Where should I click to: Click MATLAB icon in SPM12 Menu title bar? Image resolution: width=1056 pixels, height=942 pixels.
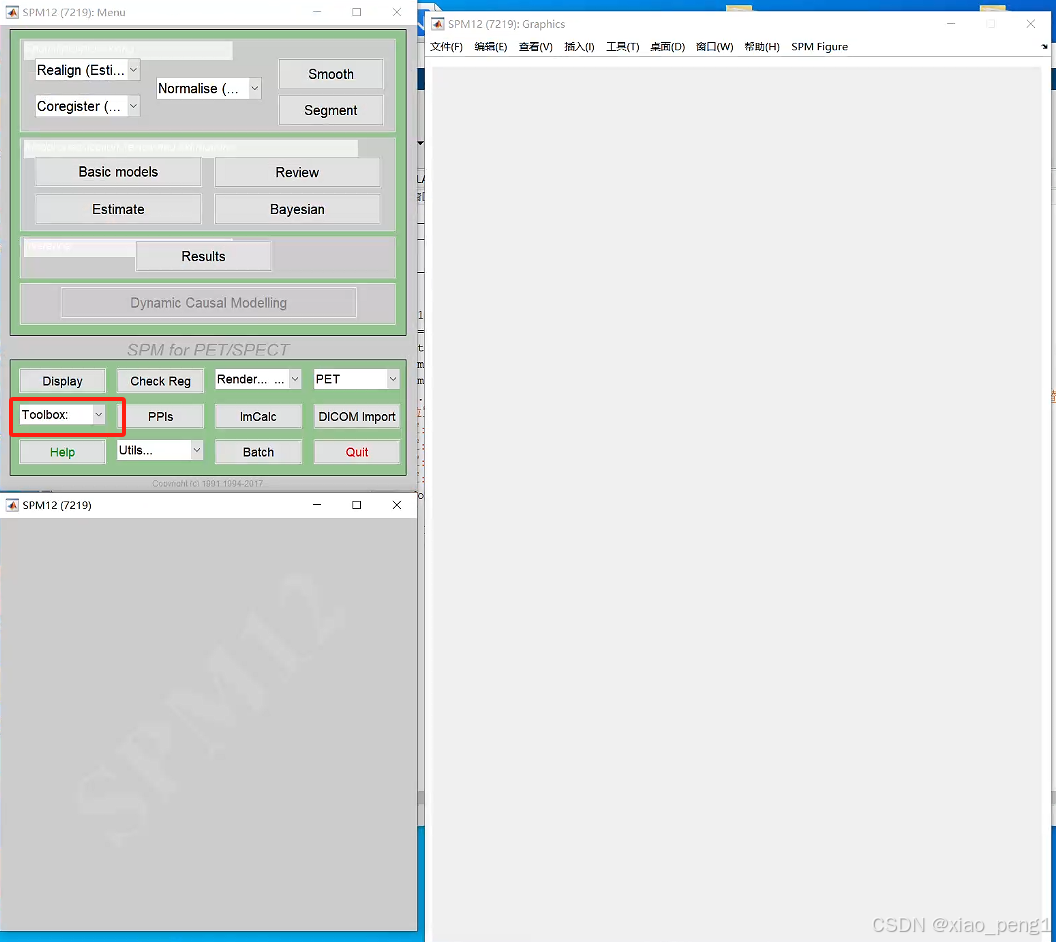(x=12, y=12)
